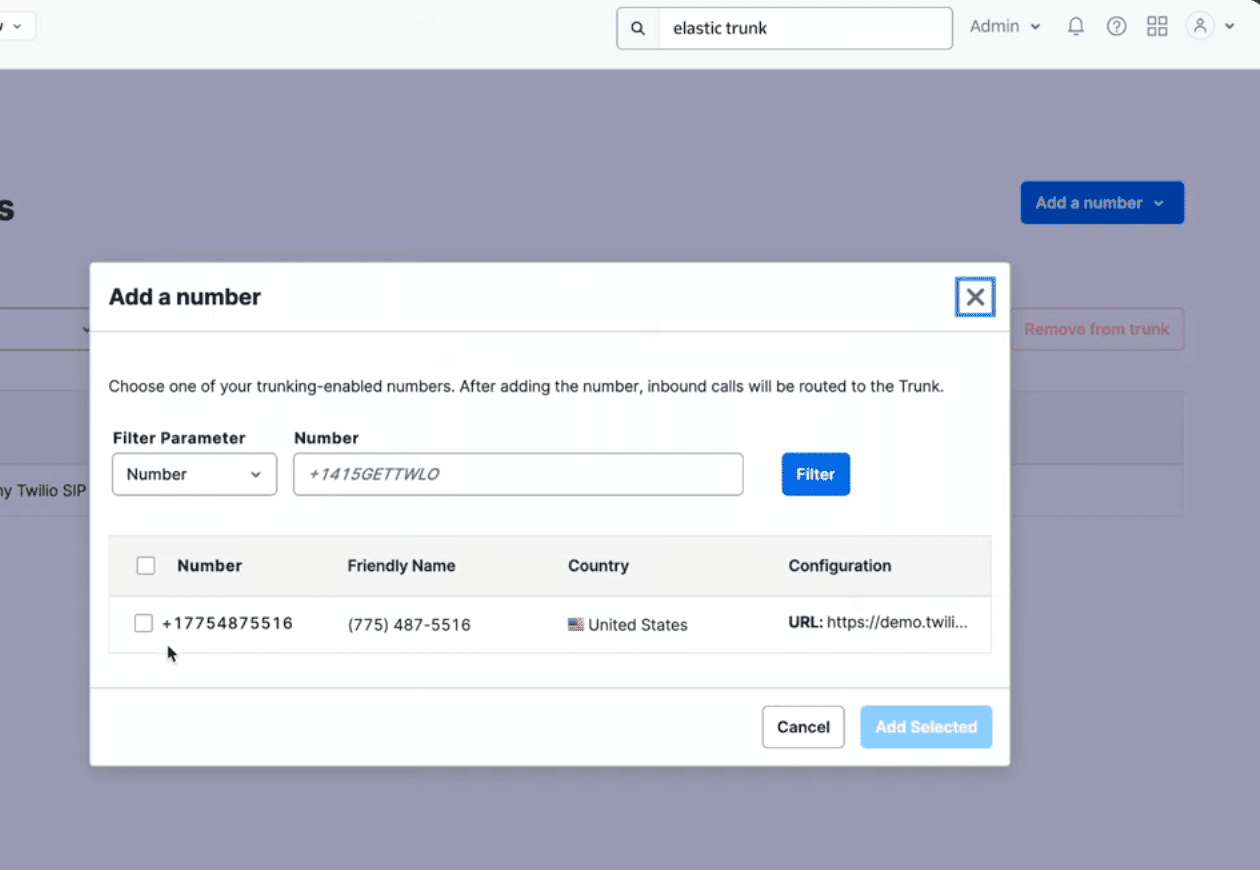1260x870 pixels.
Task: Click the Number filter input field
Action: pos(517,474)
